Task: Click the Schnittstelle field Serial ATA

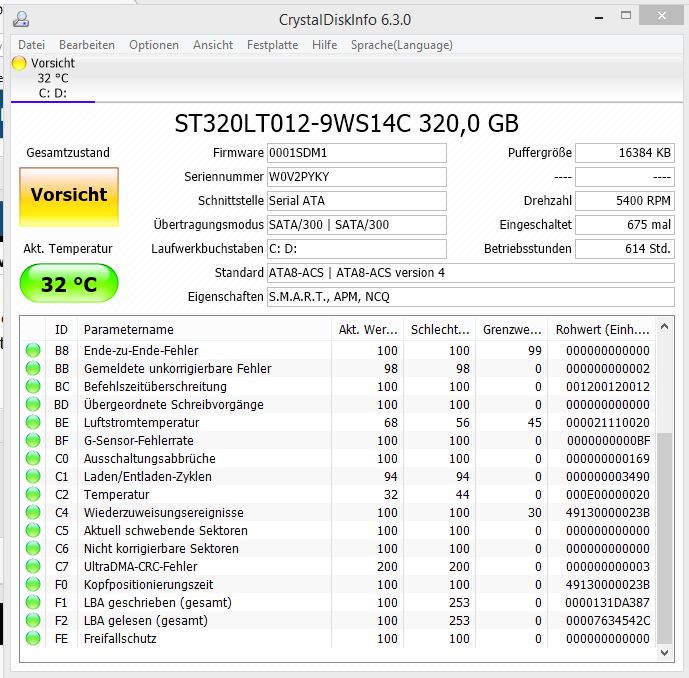Action: pos(357,201)
